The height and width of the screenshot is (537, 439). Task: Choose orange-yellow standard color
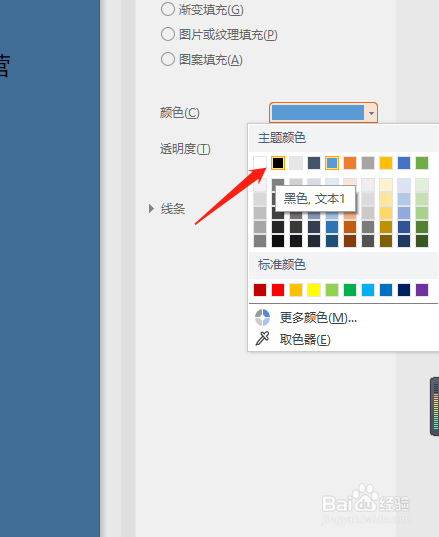pos(296,290)
